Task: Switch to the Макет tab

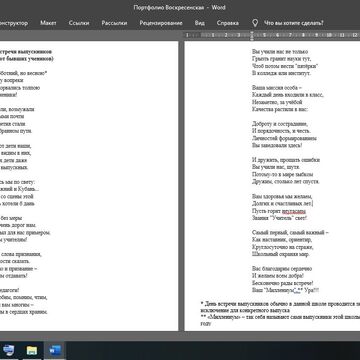Action: click(x=48, y=23)
